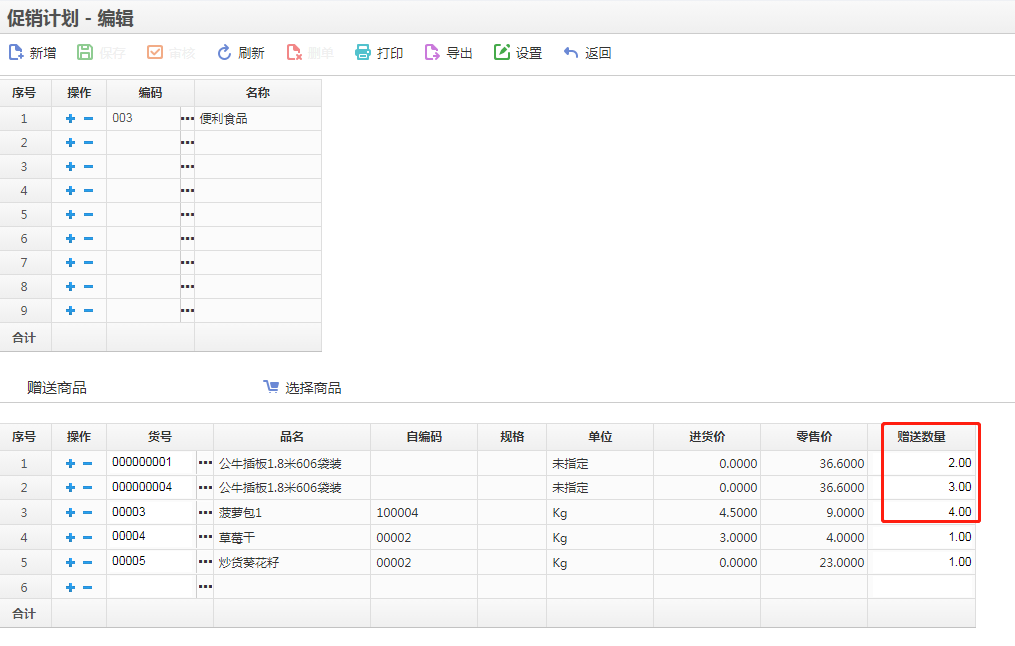
Task: Click the 进货价 column header
Action: click(x=707, y=437)
